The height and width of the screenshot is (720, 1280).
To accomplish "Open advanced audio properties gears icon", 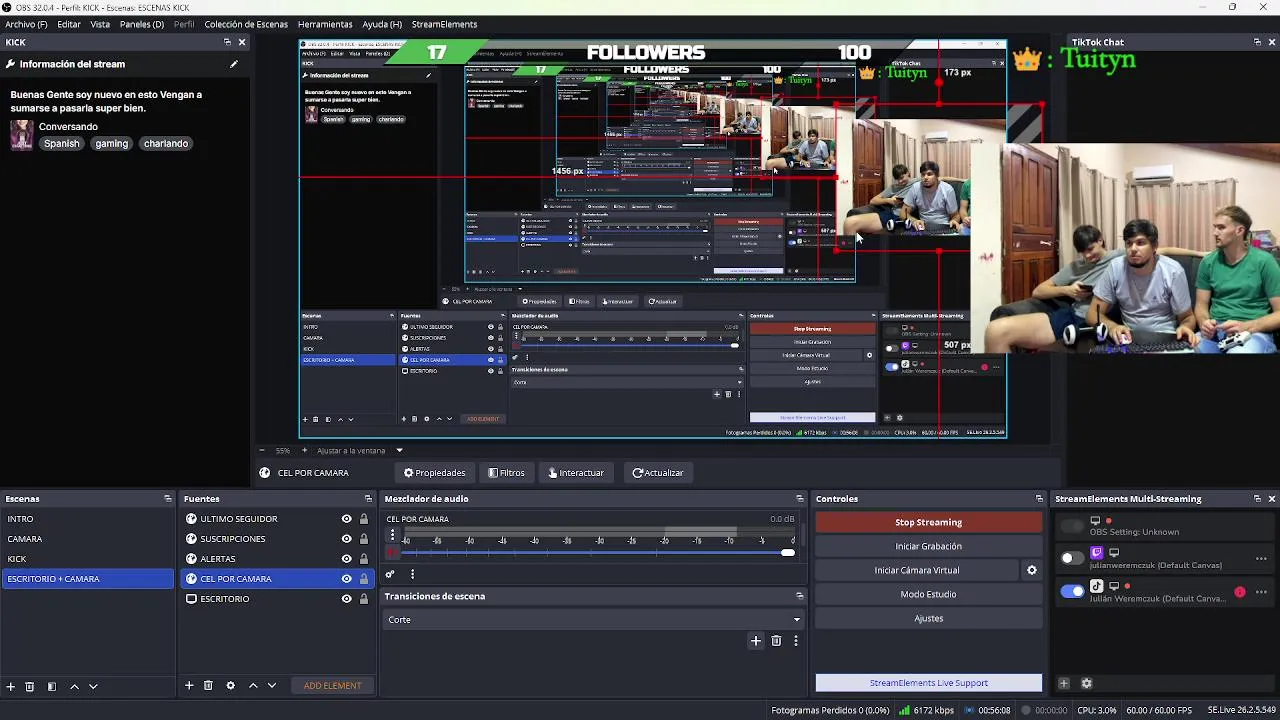I will tap(390, 574).
